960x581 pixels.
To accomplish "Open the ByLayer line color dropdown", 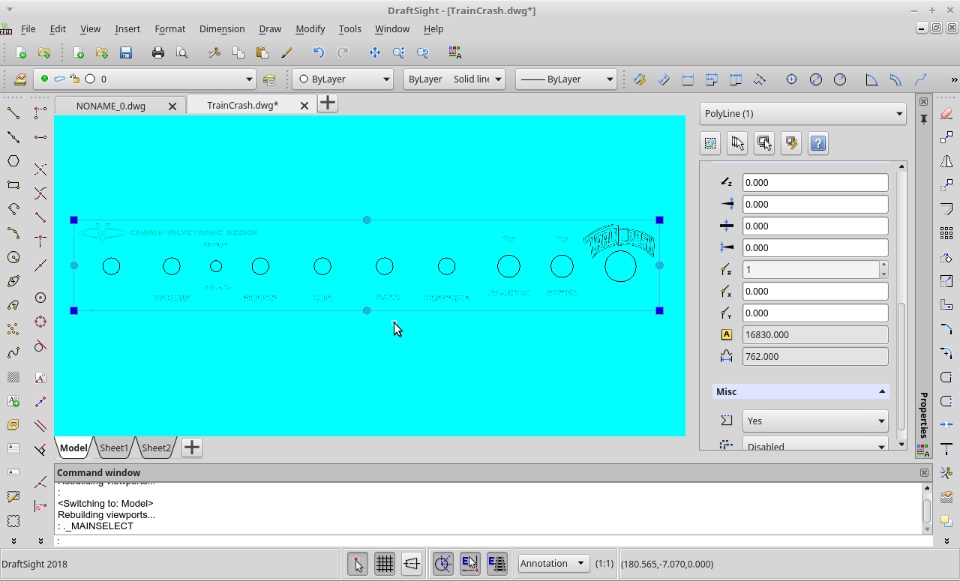I will coord(343,79).
